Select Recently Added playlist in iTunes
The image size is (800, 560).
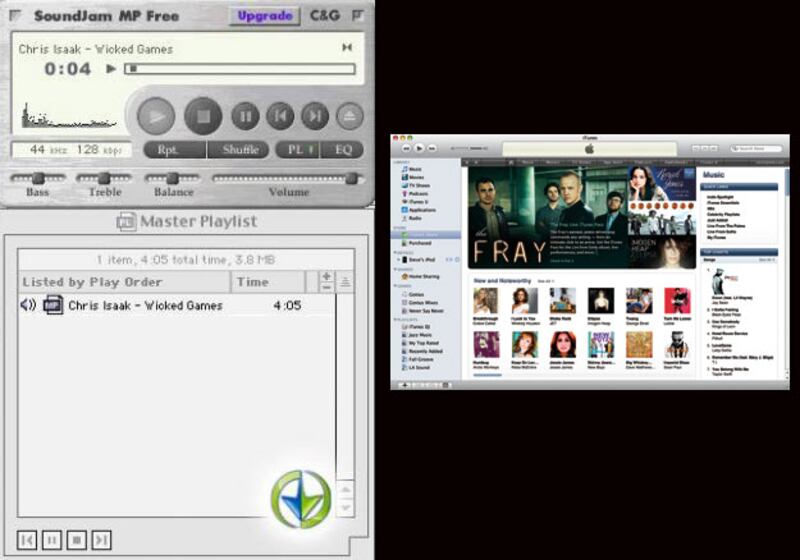[422, 351]
